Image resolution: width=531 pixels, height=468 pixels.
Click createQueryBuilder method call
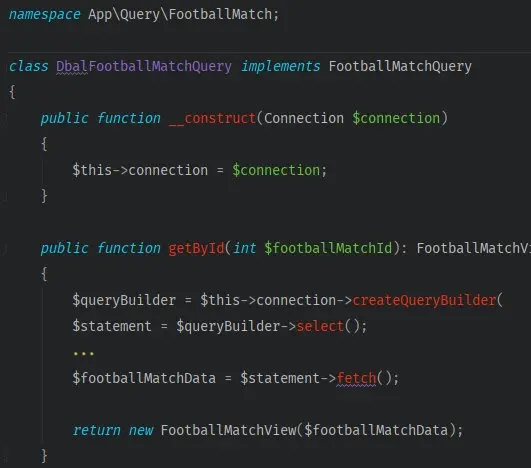coord(424,300)
